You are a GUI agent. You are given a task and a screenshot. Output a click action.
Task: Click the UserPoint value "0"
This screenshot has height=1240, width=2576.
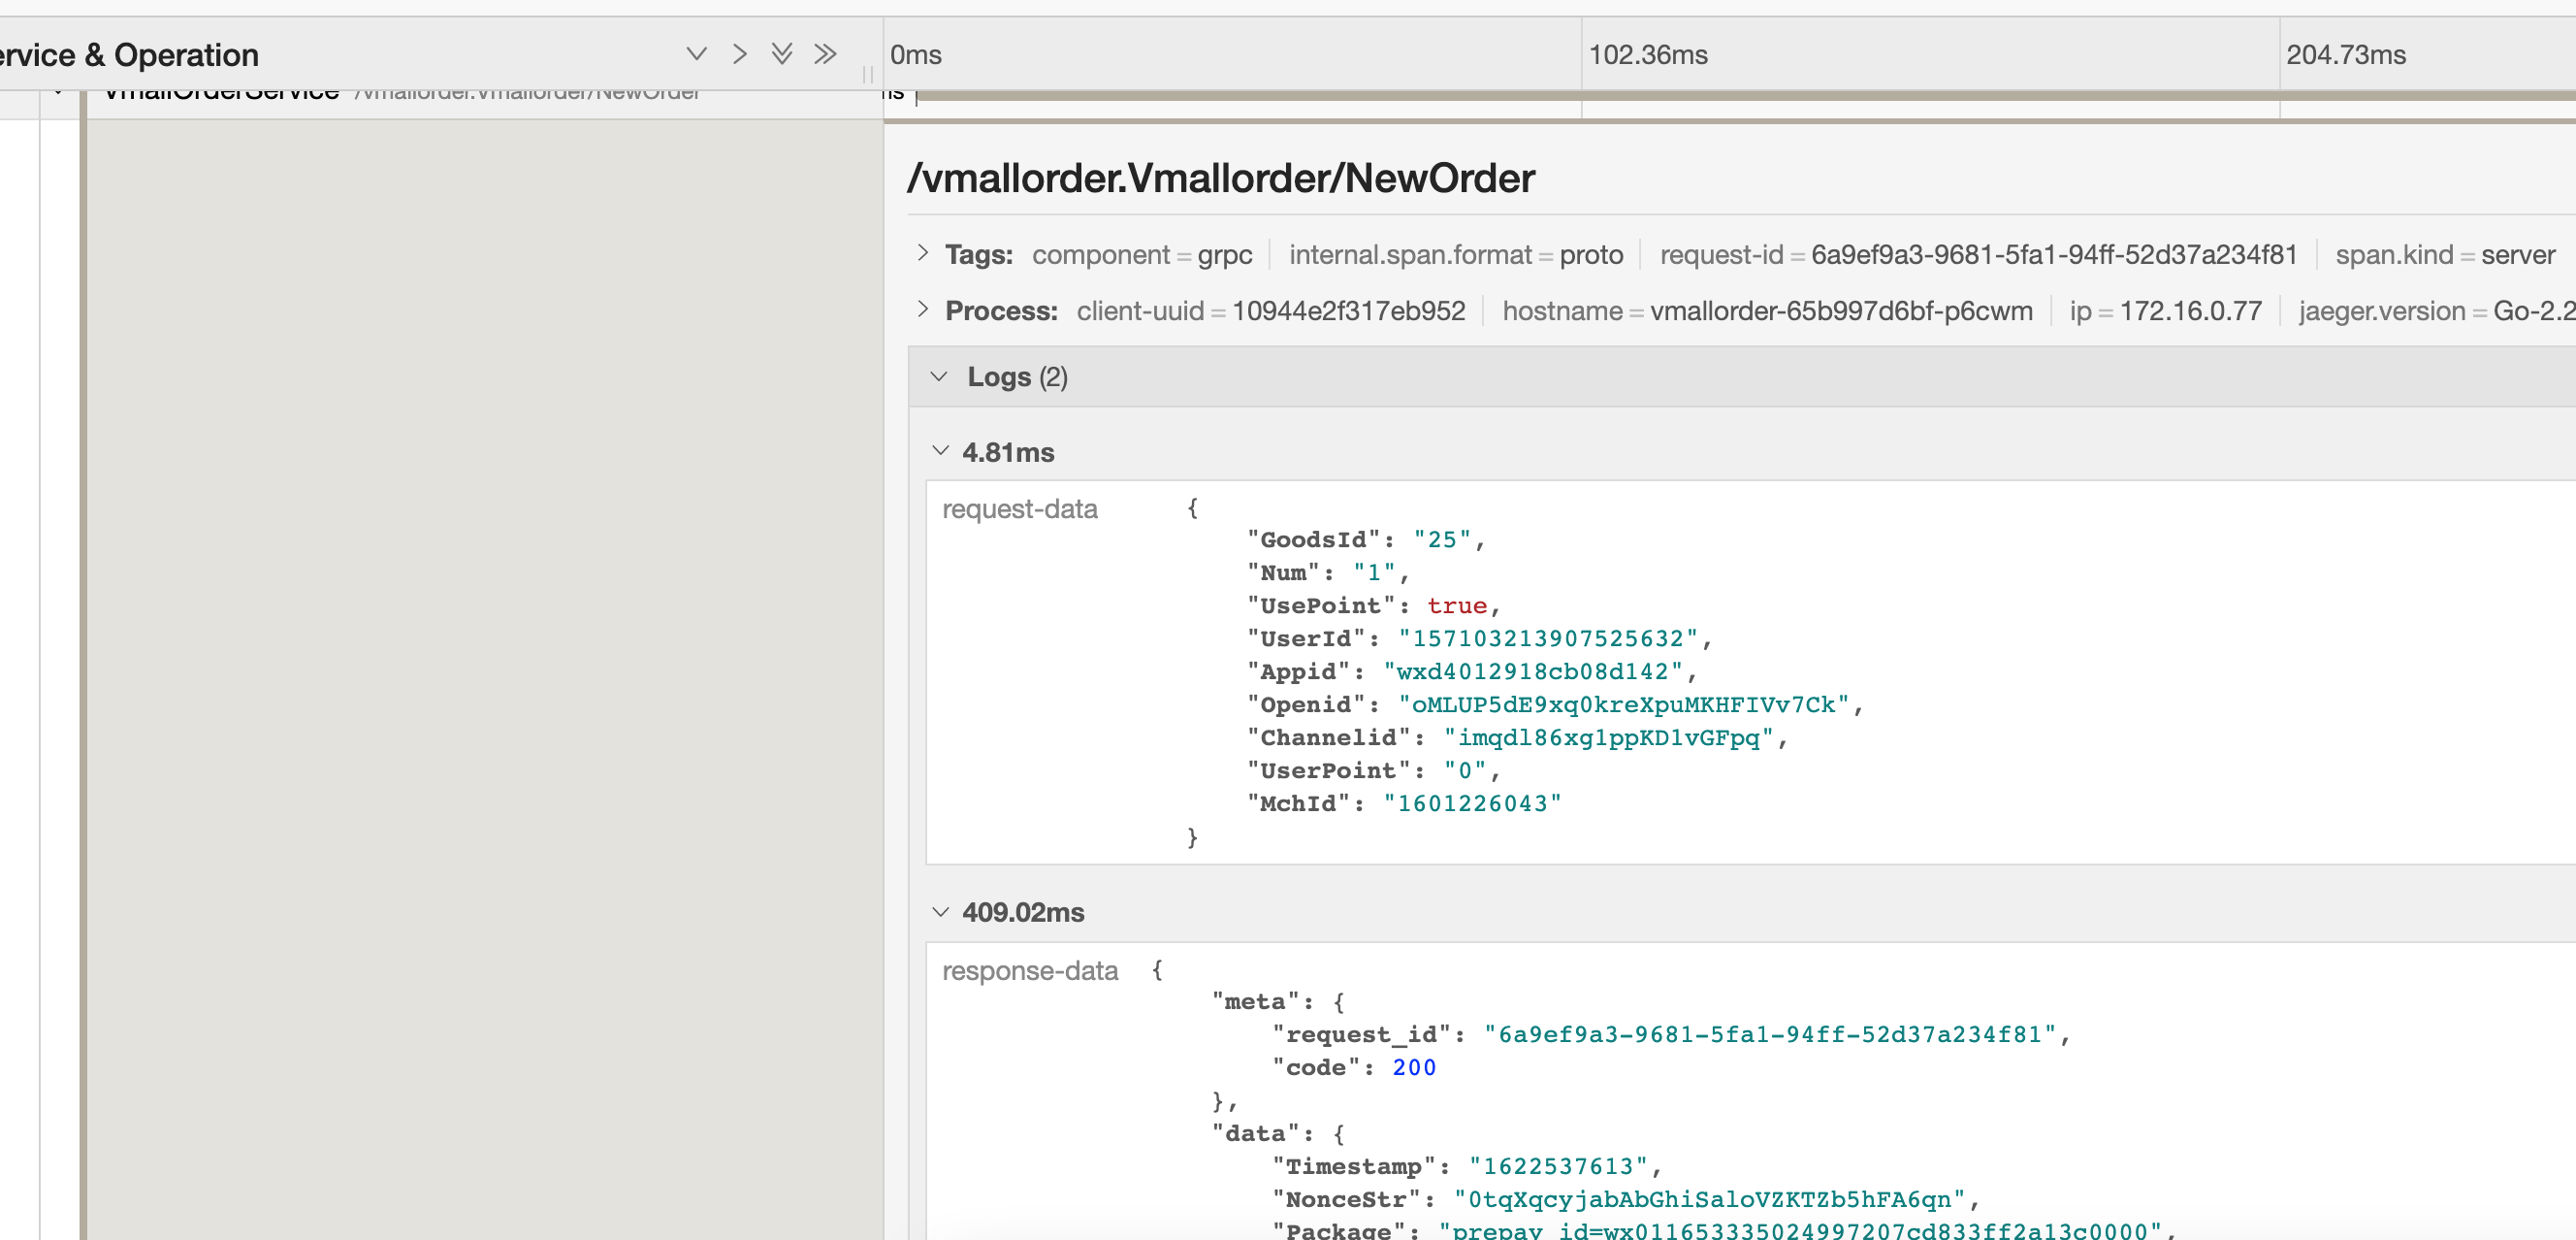click(x=1465, y=771)
